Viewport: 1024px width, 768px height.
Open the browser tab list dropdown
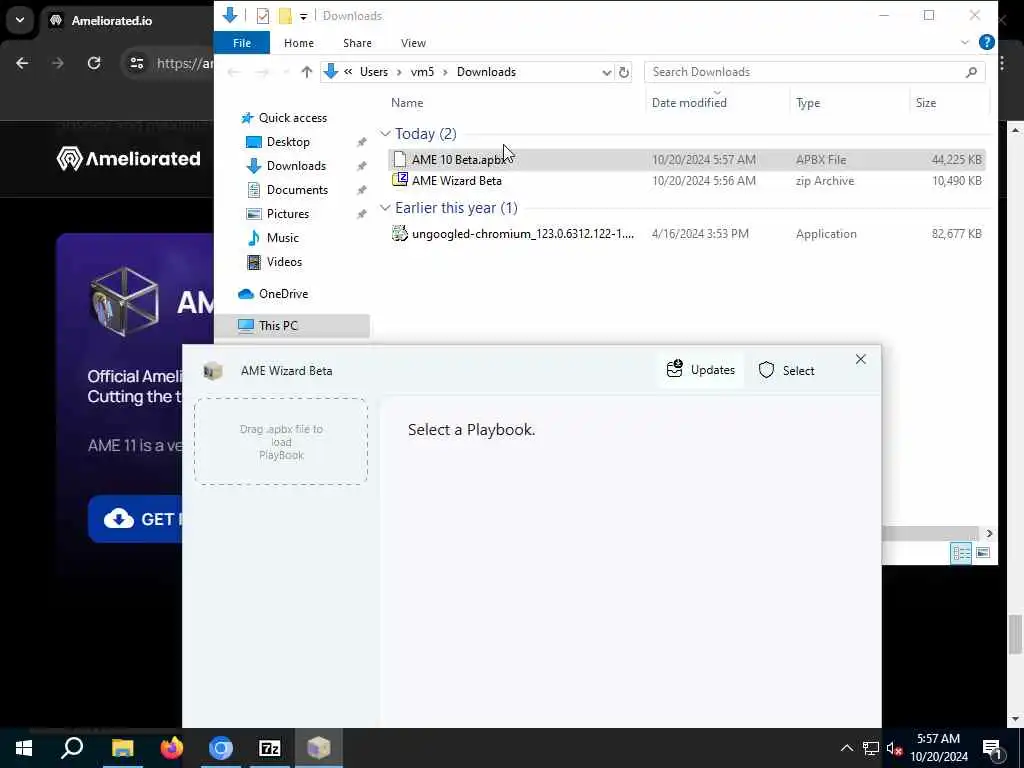[20, 20]
